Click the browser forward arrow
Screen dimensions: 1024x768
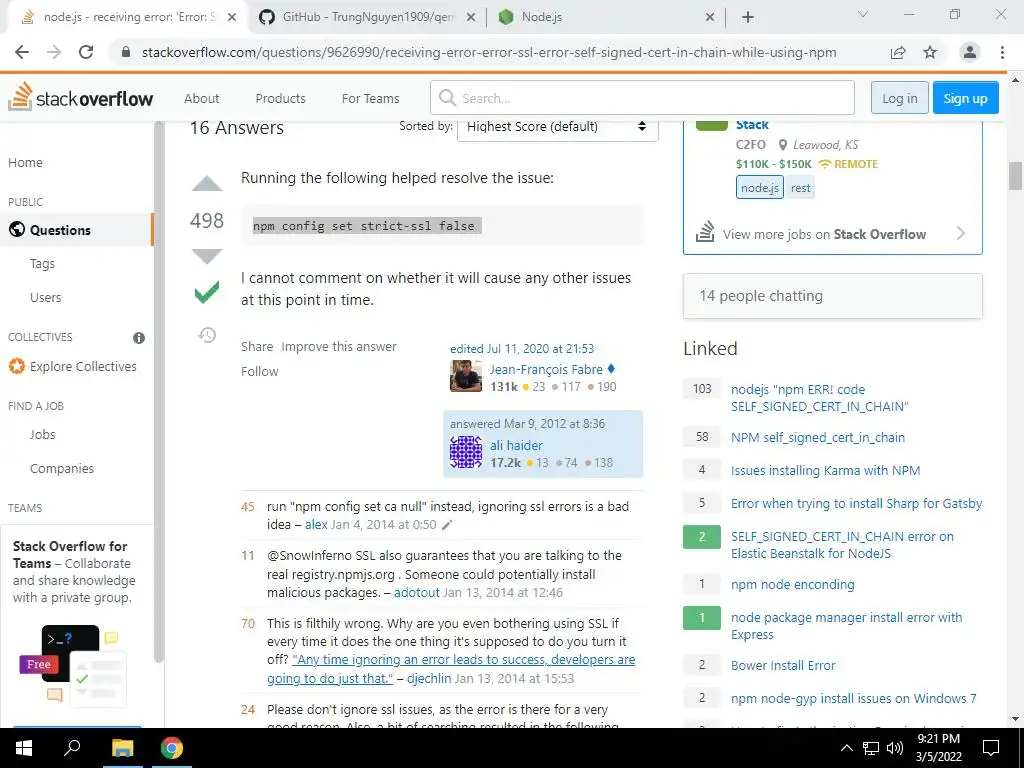(54, 52)
